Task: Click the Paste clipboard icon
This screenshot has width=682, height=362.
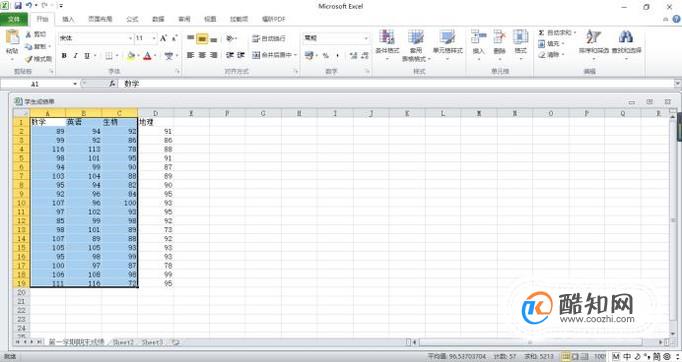Action: click(12, 37)
